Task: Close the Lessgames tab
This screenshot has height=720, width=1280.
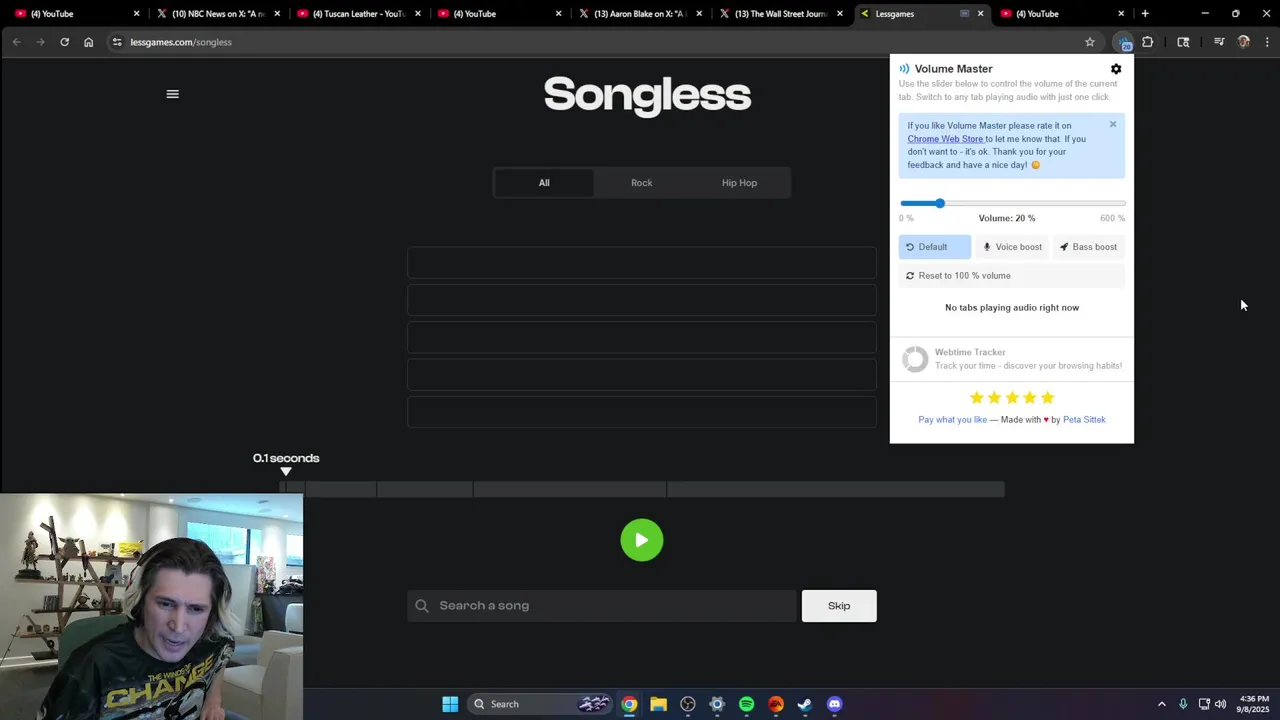Action: pyautogui.click(x=980, y=14)
